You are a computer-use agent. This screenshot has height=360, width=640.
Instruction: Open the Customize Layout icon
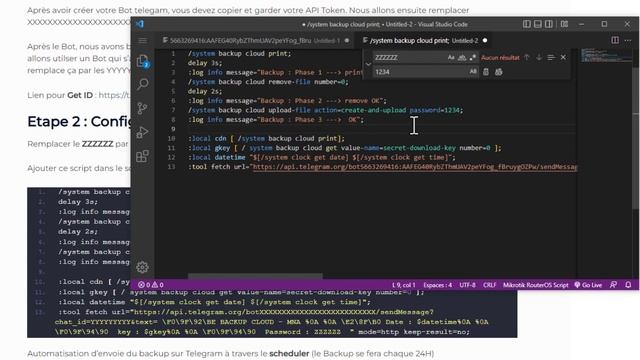(564, 24)
